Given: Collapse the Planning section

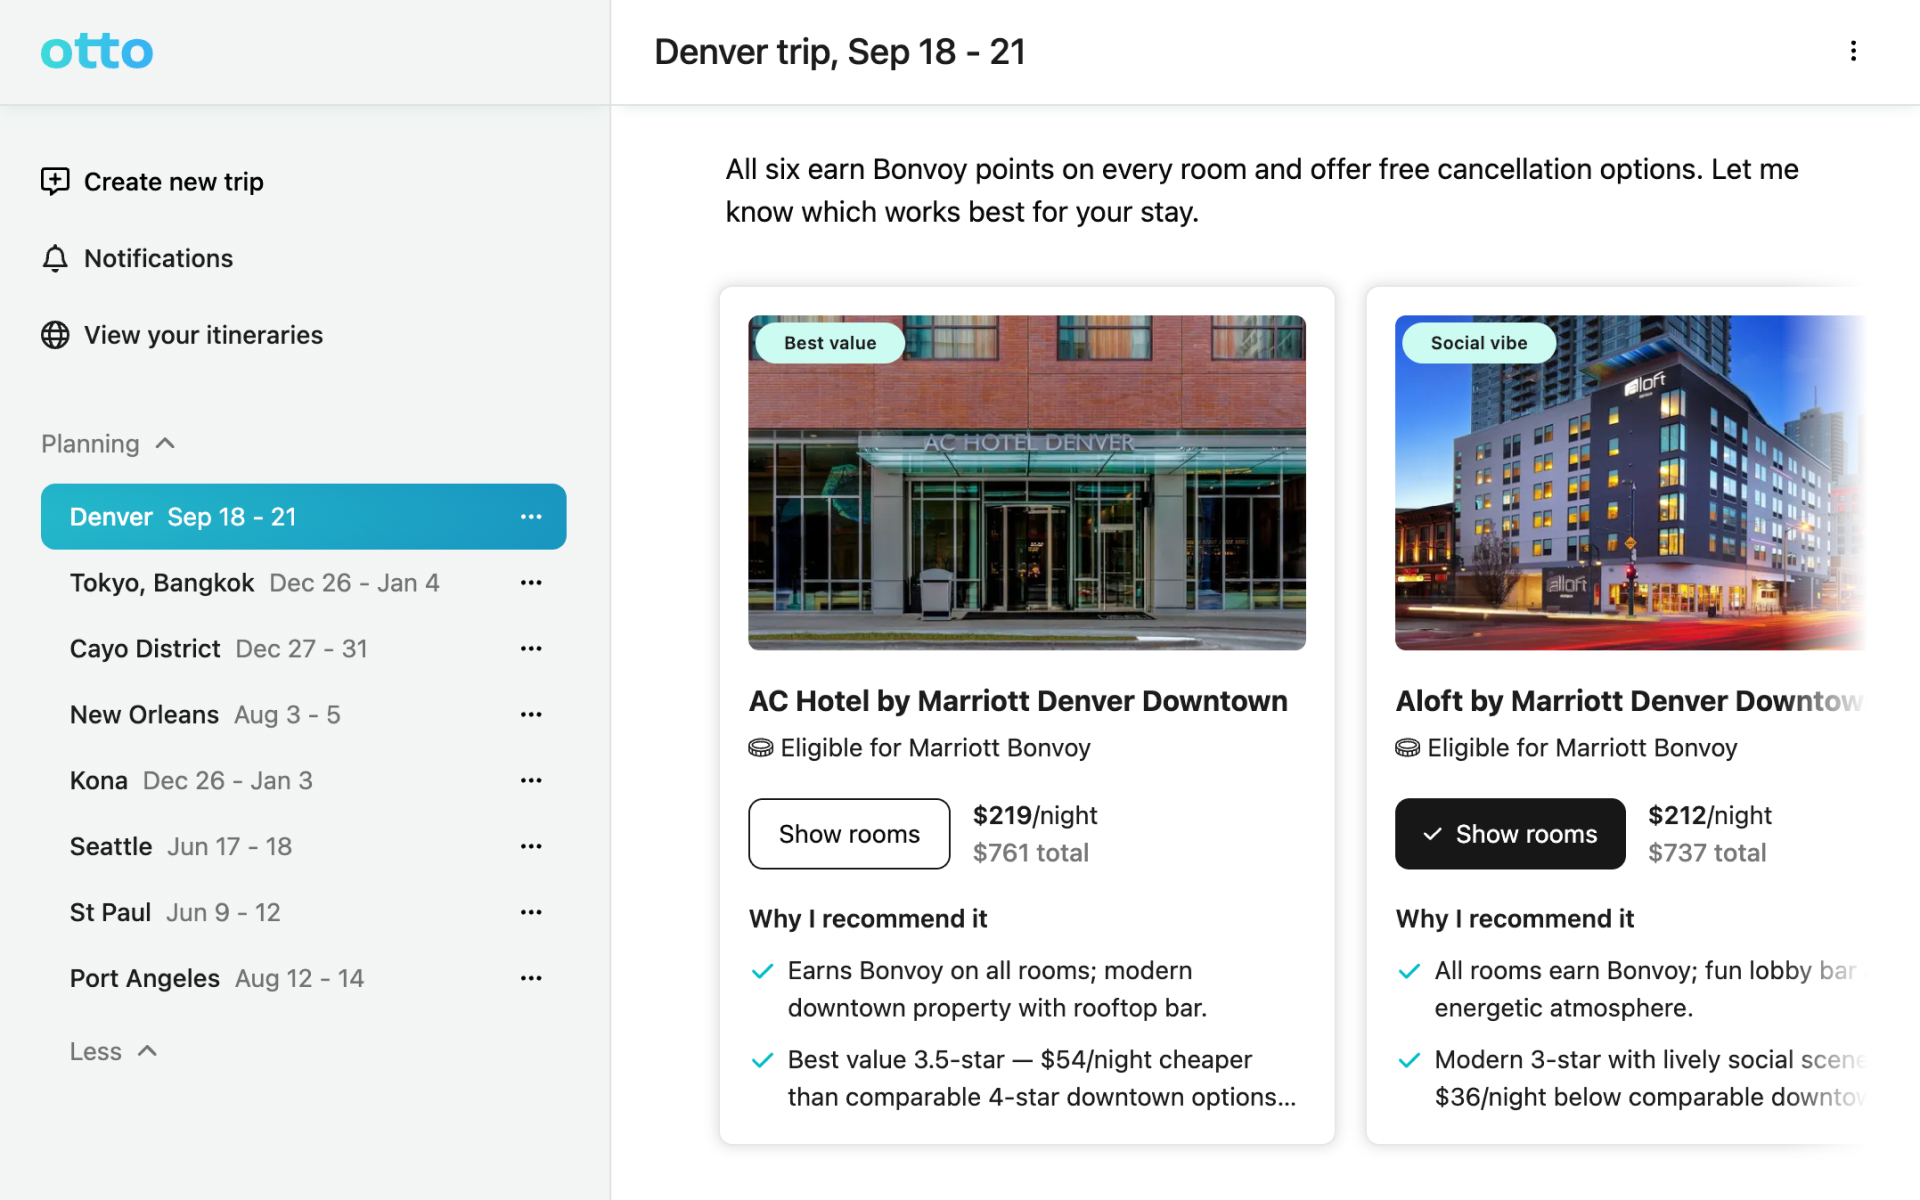Looking at the screenshot, I should click(109, 444).
